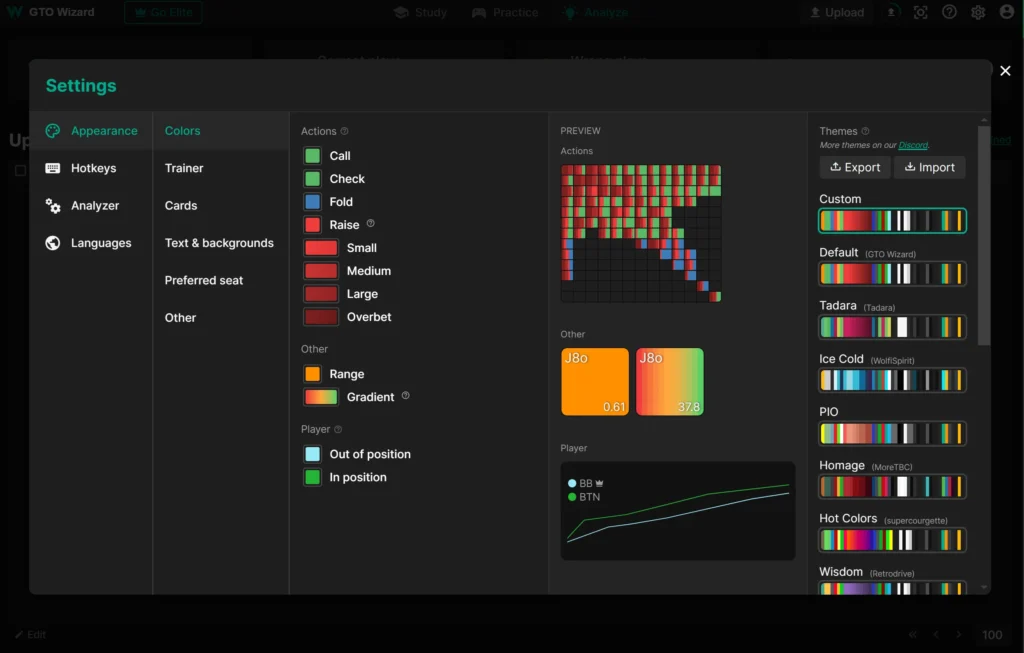Click the Upload button in top bar
Viewport: 1024px width, 653px height.
tap(837, 12)
